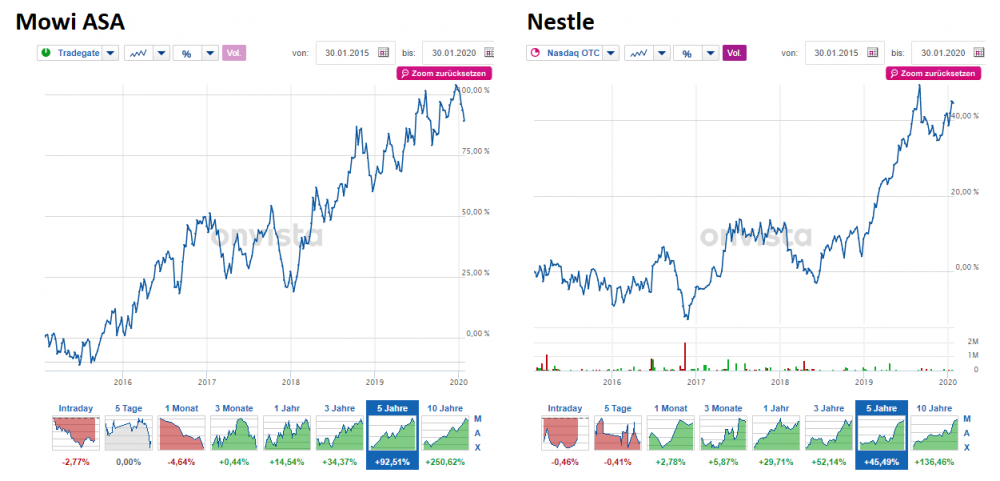
Task: Open the chart type dropdown arrow on Nestle chart
Action: point(662,54)
